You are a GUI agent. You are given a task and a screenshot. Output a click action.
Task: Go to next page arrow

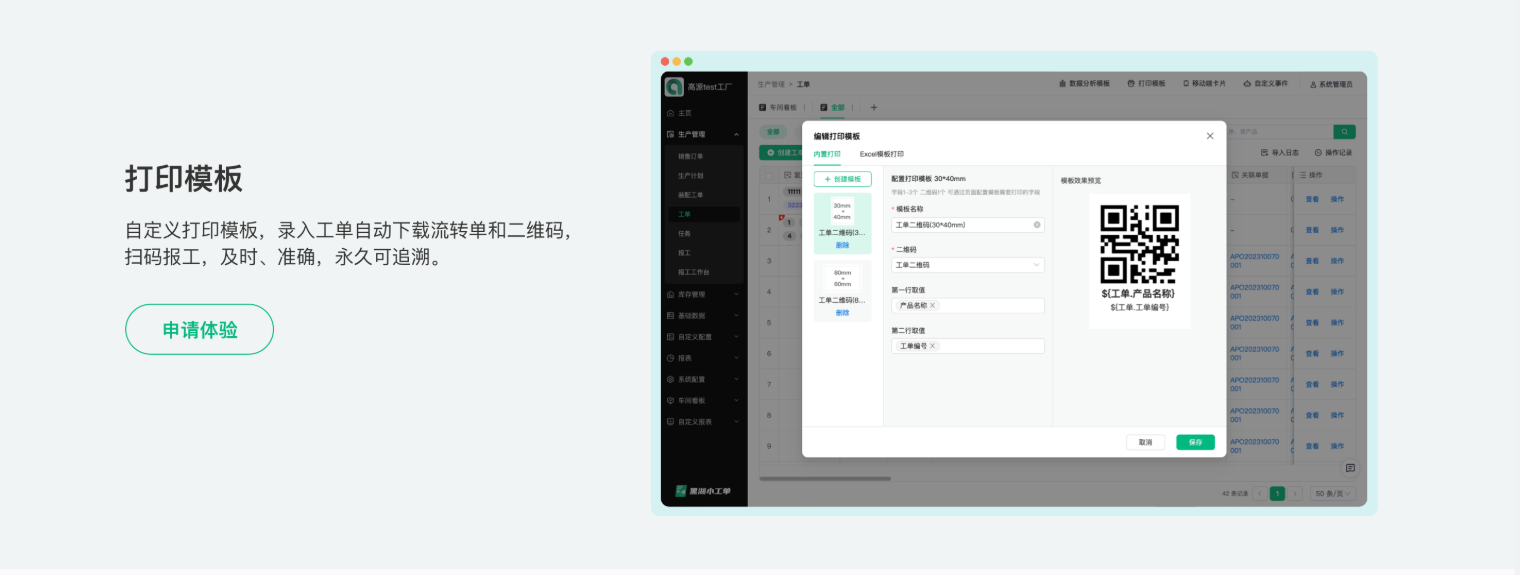click(x=1296, y=493)
